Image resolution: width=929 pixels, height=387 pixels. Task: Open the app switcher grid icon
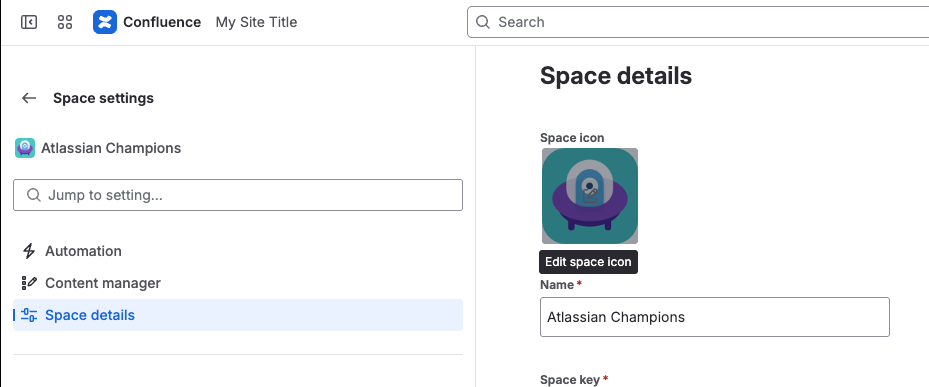[x=65, y=23]
